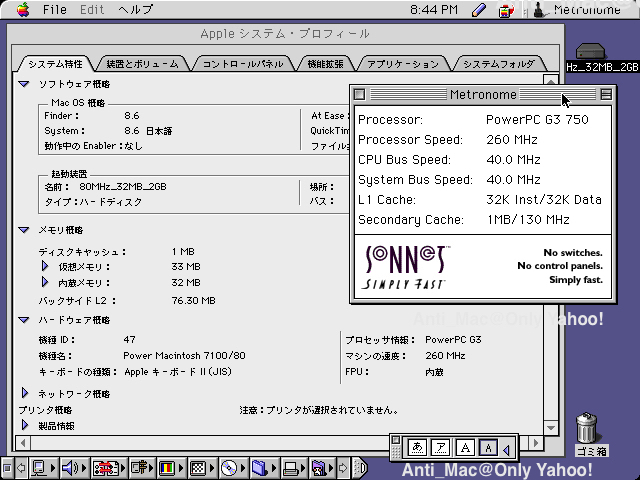Open the purple folder character module
This screenshot has width=640, height=480.
324,468
